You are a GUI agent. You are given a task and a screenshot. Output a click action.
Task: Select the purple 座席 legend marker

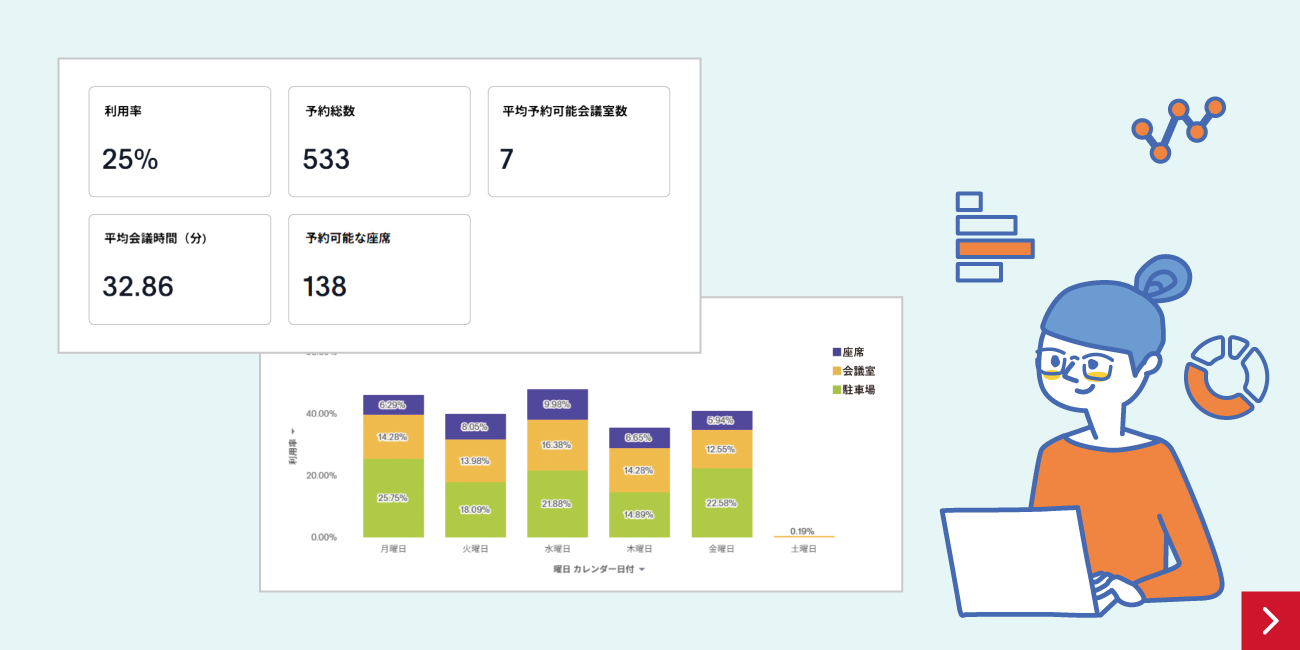[837, 353]
